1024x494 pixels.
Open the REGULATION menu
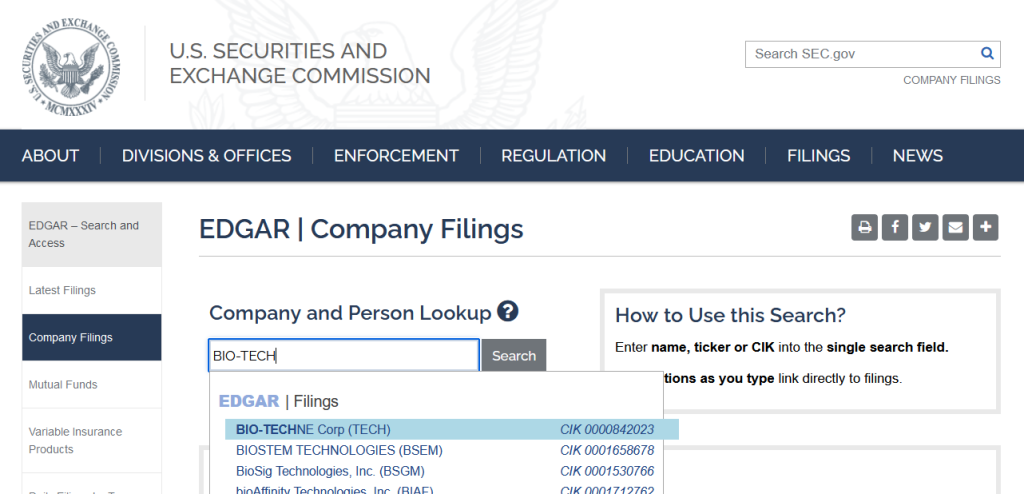click(x=554, y=156)
